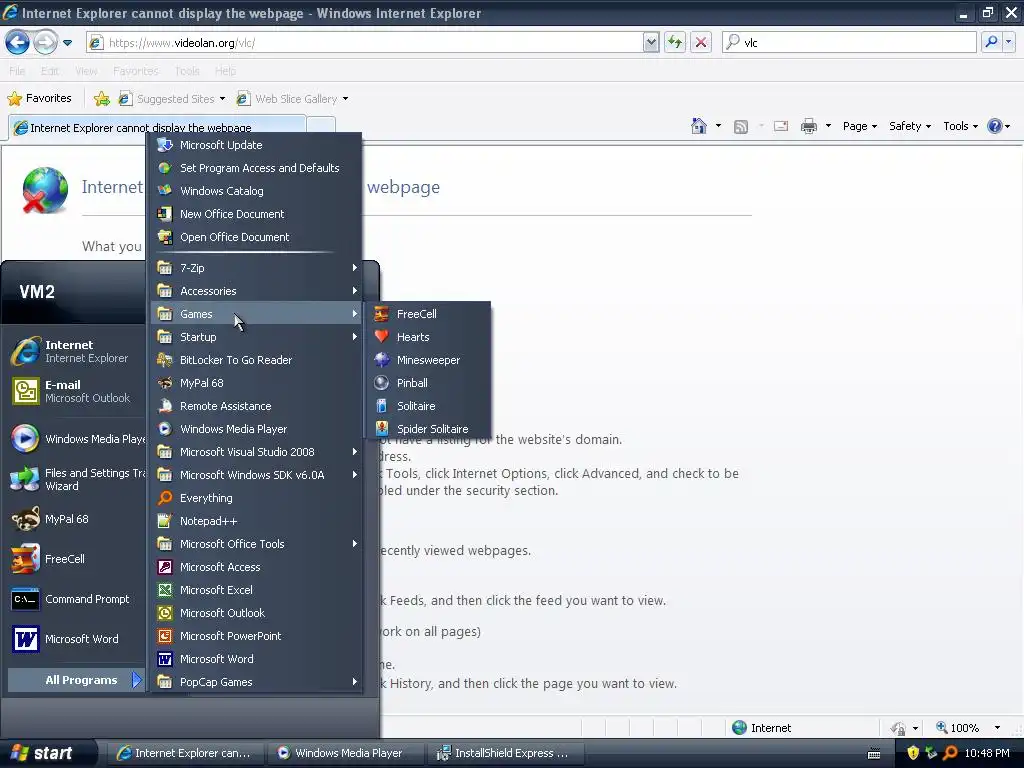
Task: Click the Microsoft Word icon in All Programs
Action: coord(165,659)
